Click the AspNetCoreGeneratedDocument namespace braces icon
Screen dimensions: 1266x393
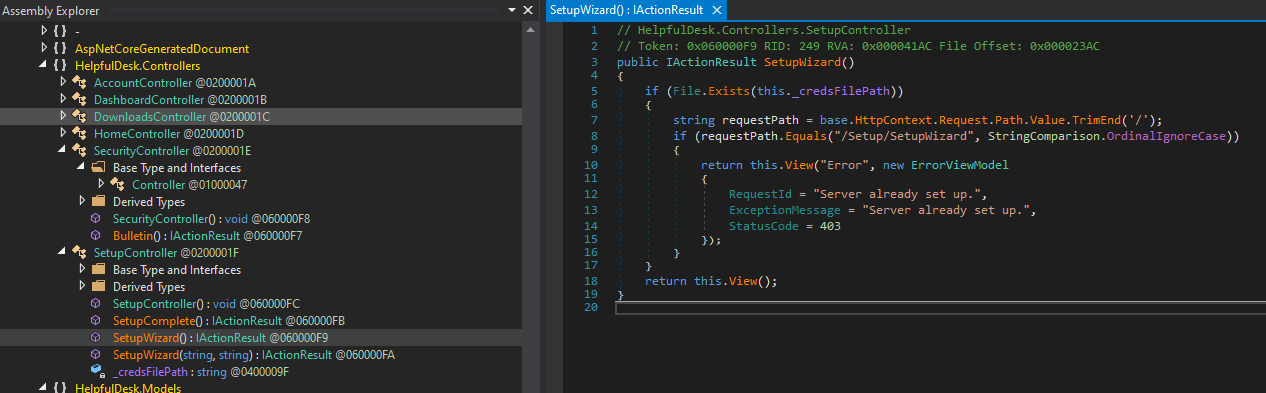pyautogui.click(x=60, y=48)
